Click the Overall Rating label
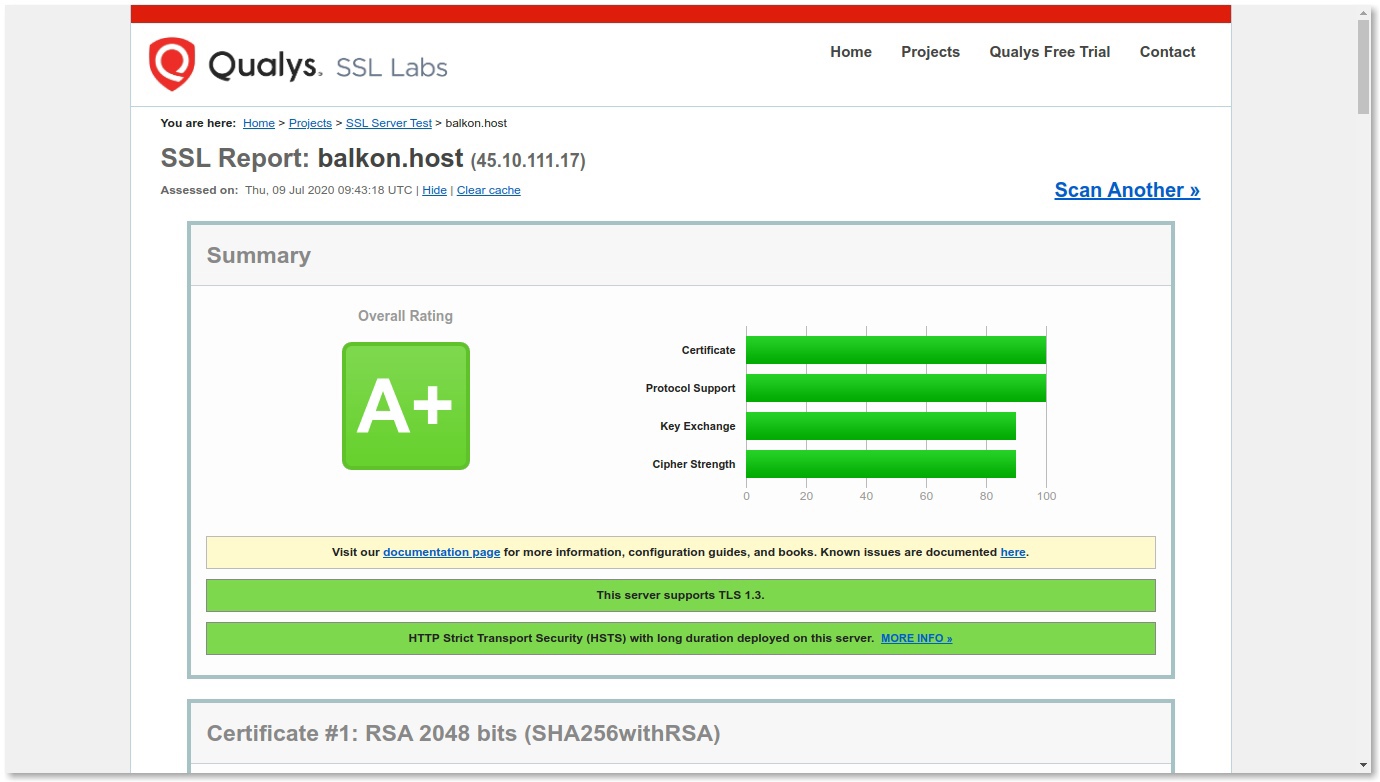 [405, 316]
